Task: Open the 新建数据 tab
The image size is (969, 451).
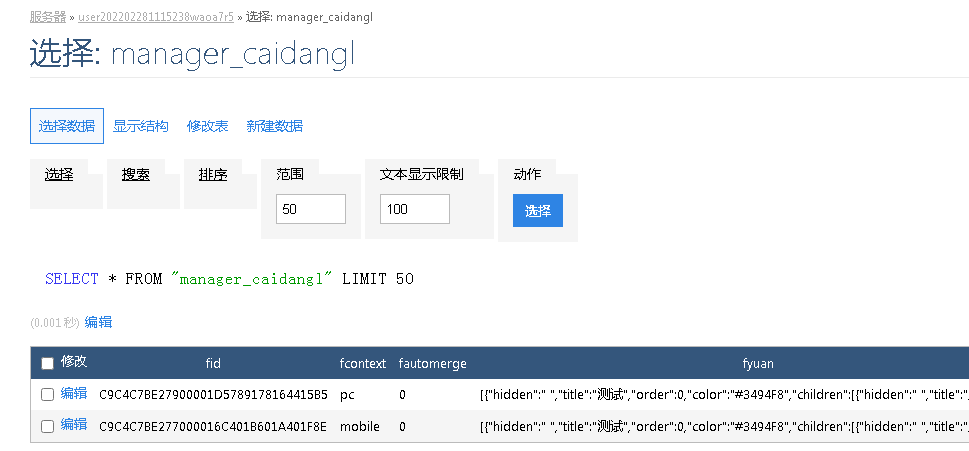Action: click(275, 126)
